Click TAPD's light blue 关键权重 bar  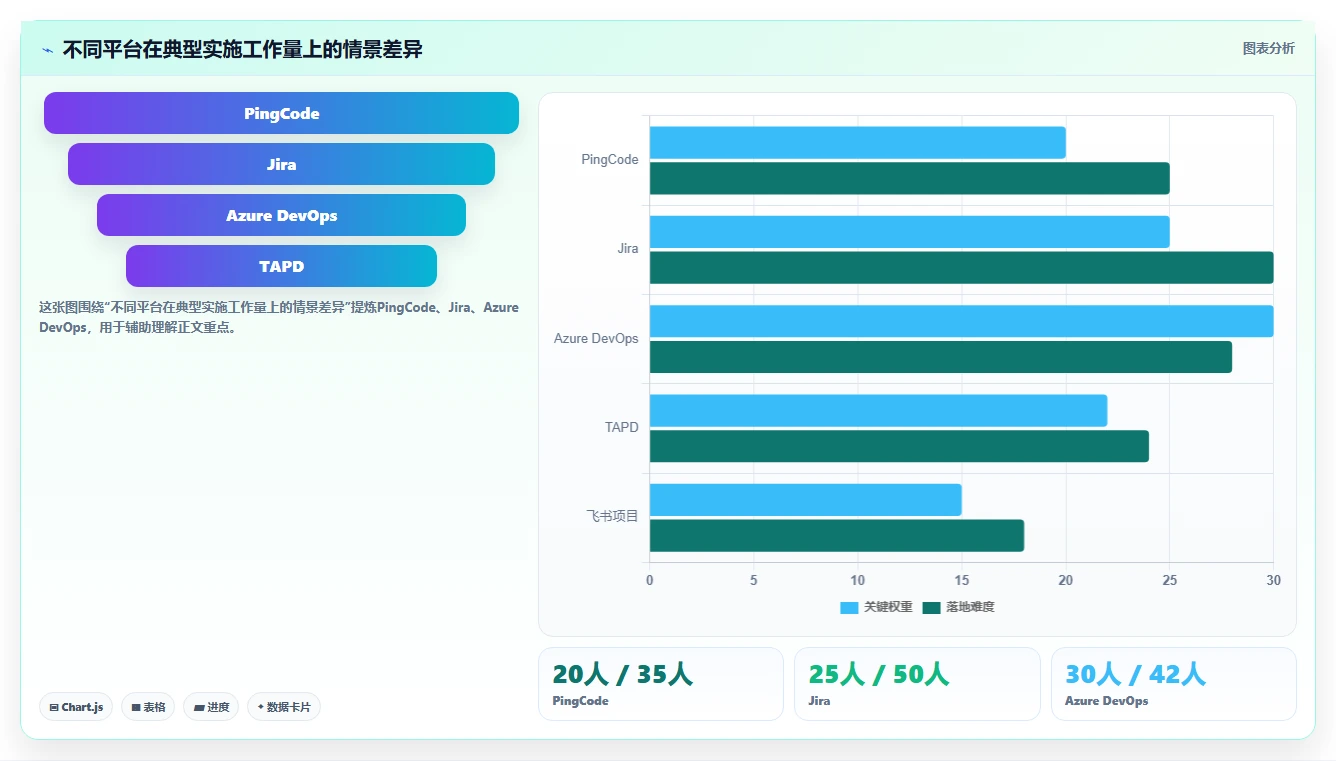tap(878, 410)
